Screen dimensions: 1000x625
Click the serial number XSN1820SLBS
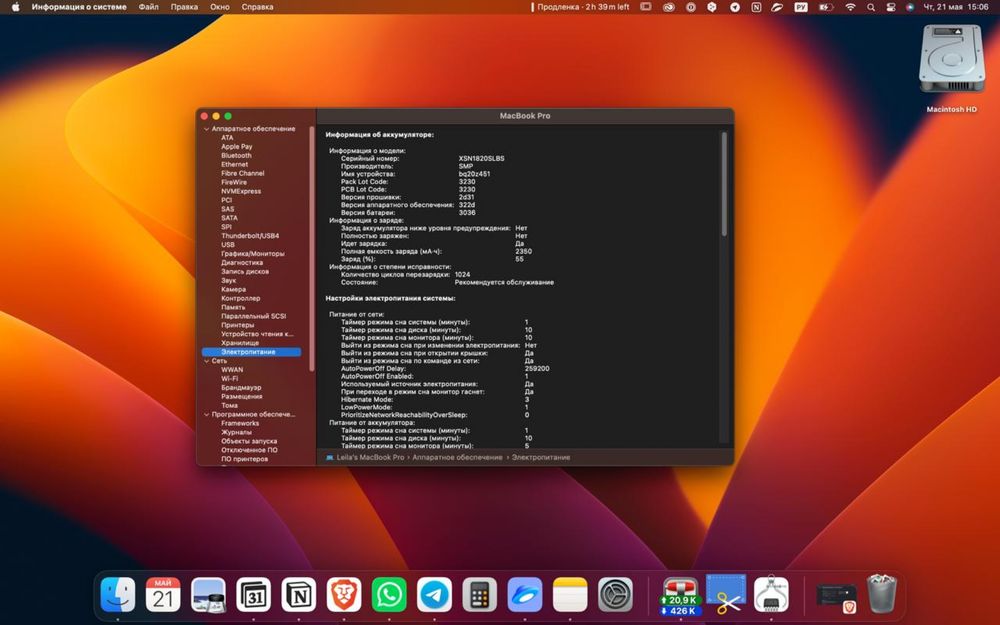482,158
